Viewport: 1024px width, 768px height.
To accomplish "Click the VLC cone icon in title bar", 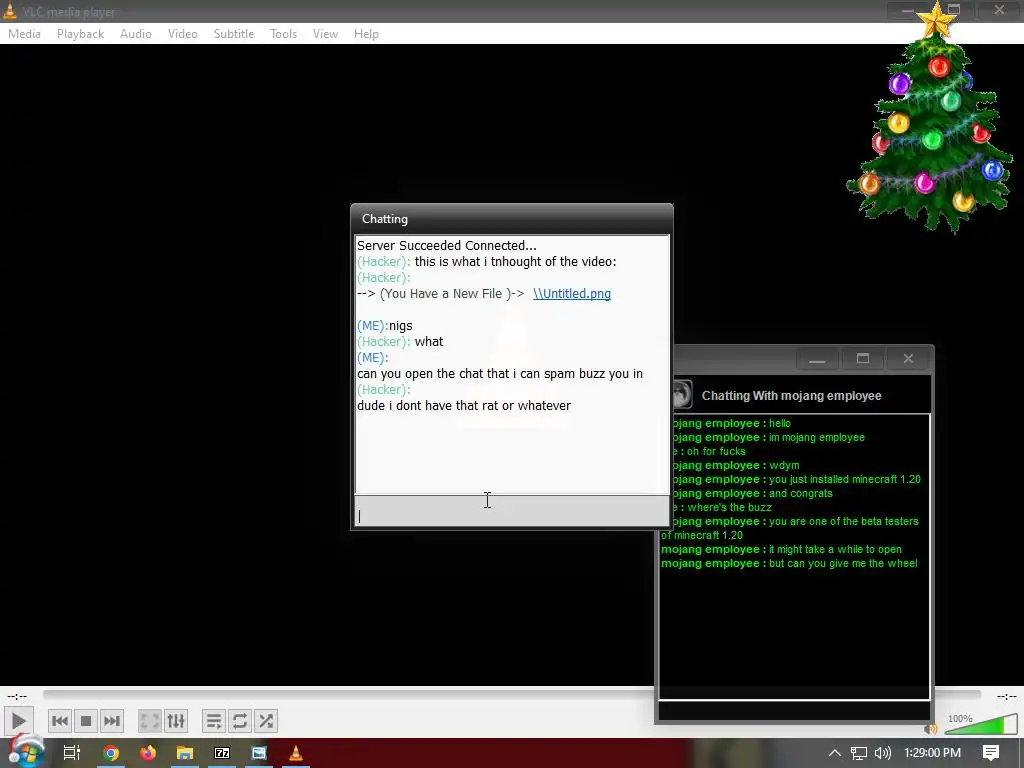I will point(10,10).
